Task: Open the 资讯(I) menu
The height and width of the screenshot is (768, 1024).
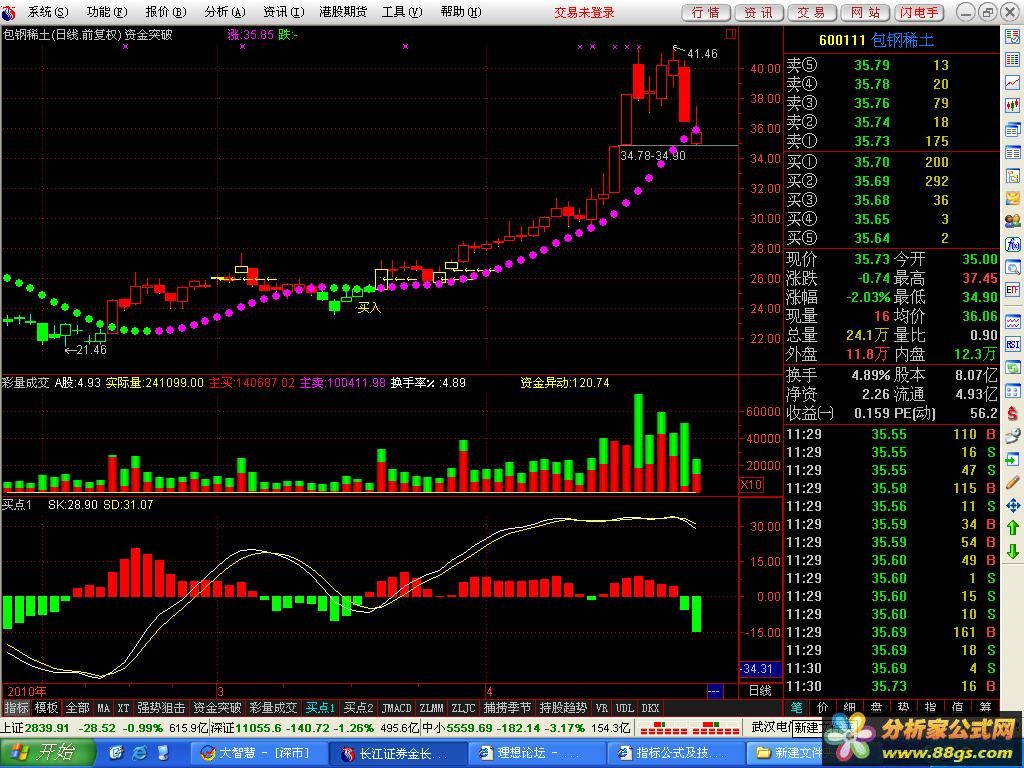Action: click(x=283, y=12)
